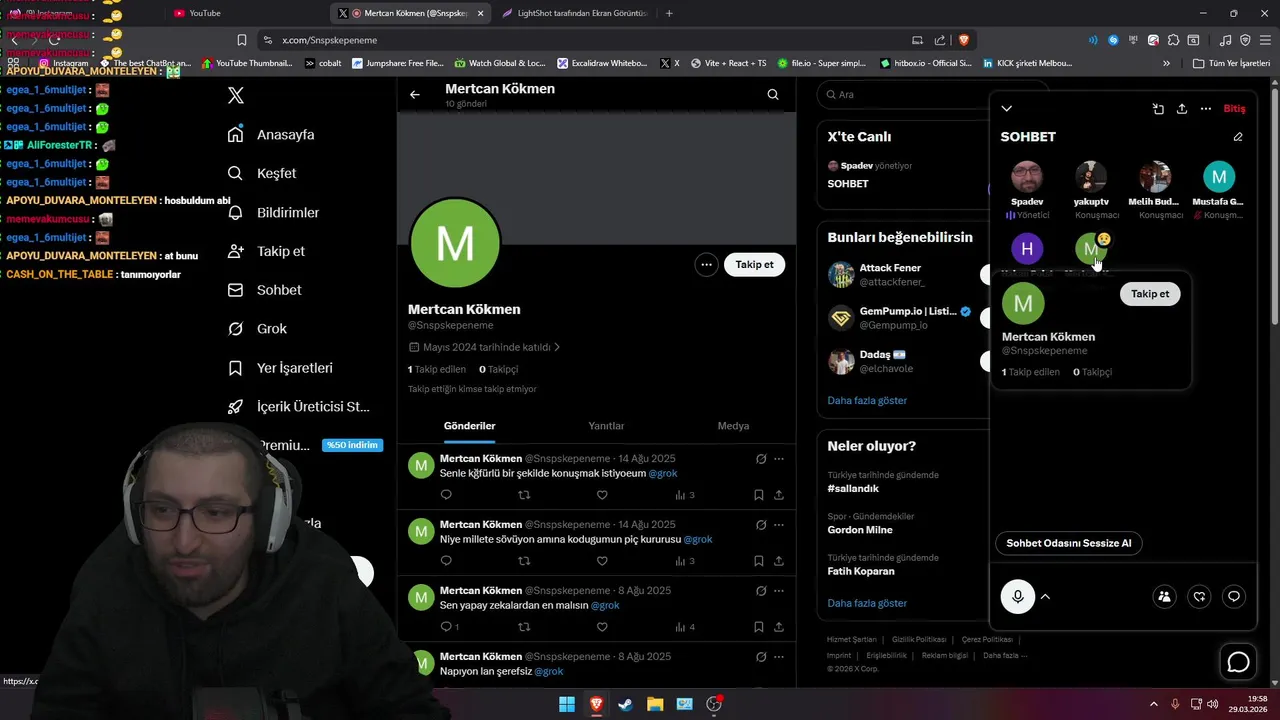This screenshot has width=1280, height=720.
Task: Open Tüm Yer İşaretleri bookmarks folder
Action: [1231, 63]
